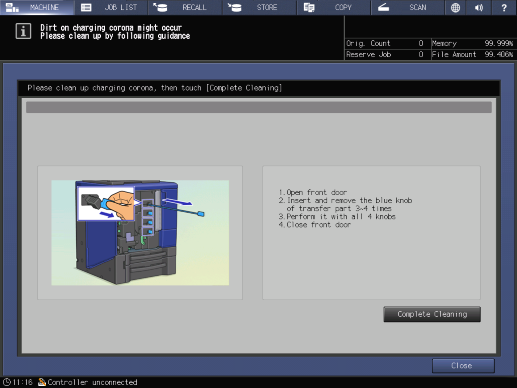Open the SCAN tab
The image size is (517, 388).
coord(408,7)
